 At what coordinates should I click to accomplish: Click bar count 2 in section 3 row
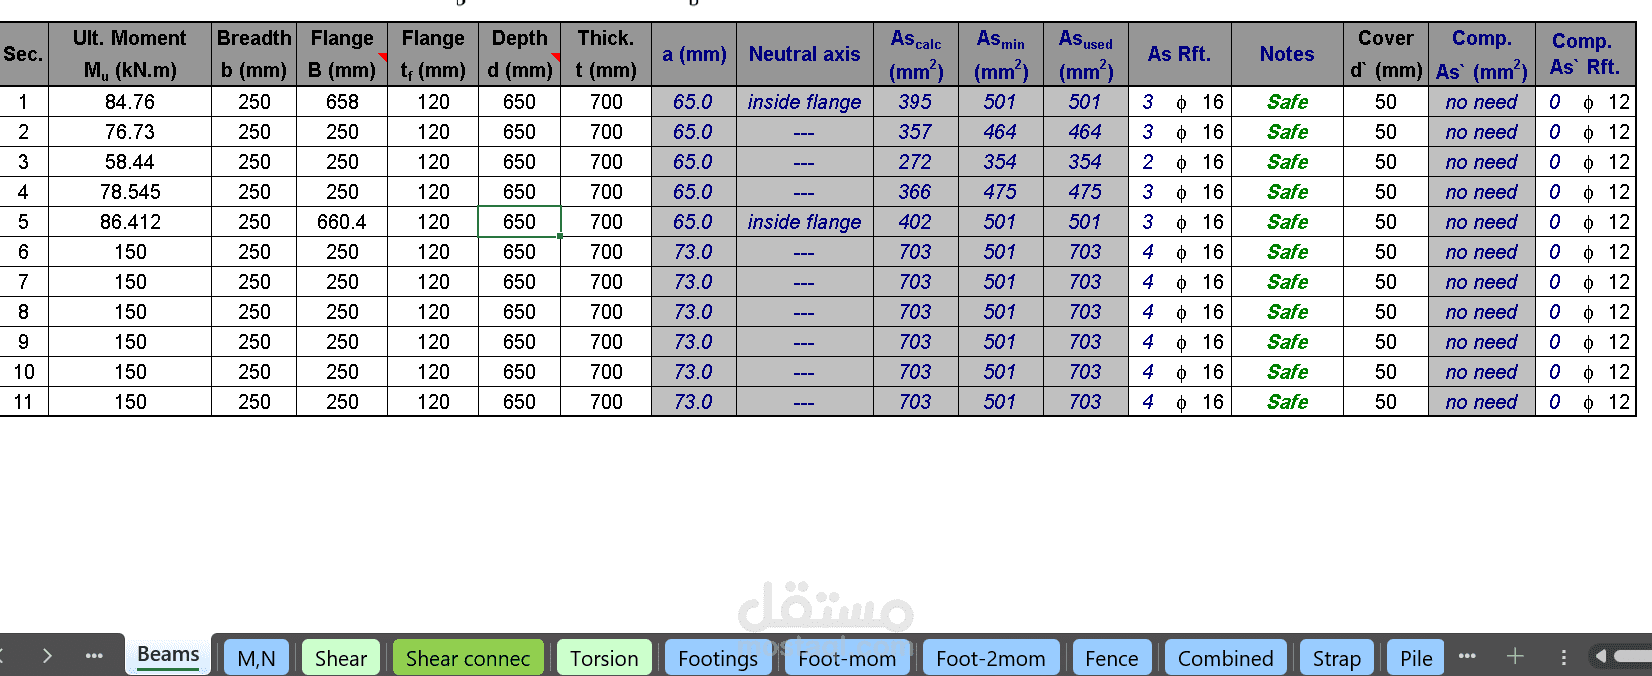pyautogui.click(x=1148, y=162)
